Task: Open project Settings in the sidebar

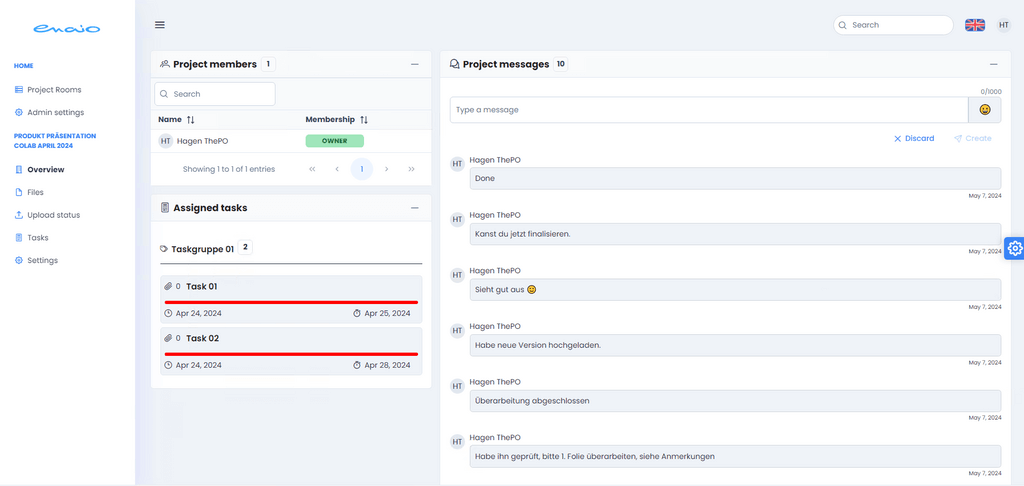Action: tap(37, 260)
